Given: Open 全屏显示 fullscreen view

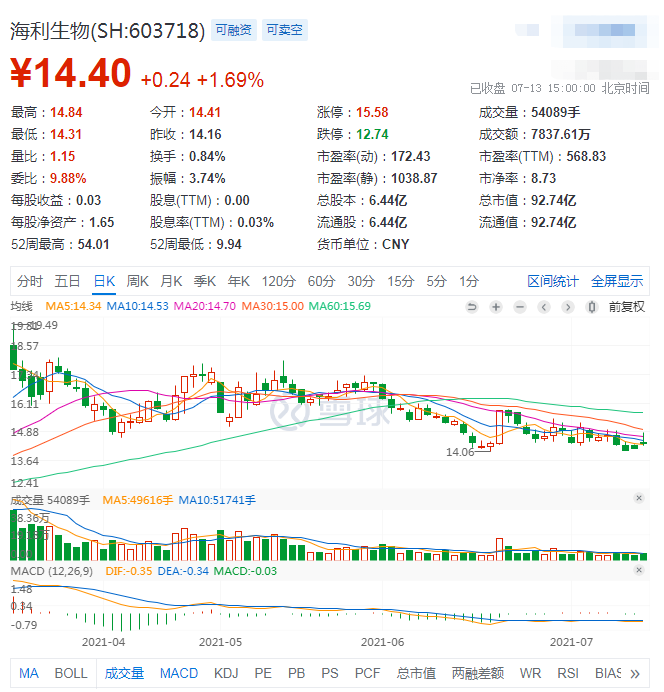Looking at the screenshot, I should (x=617, y=282).
